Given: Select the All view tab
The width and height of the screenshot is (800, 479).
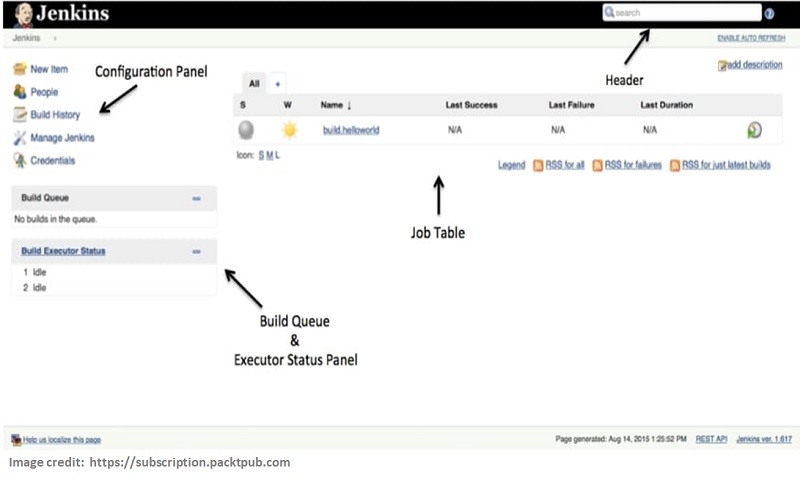Looking at the screenshot, I should point(254,84).
